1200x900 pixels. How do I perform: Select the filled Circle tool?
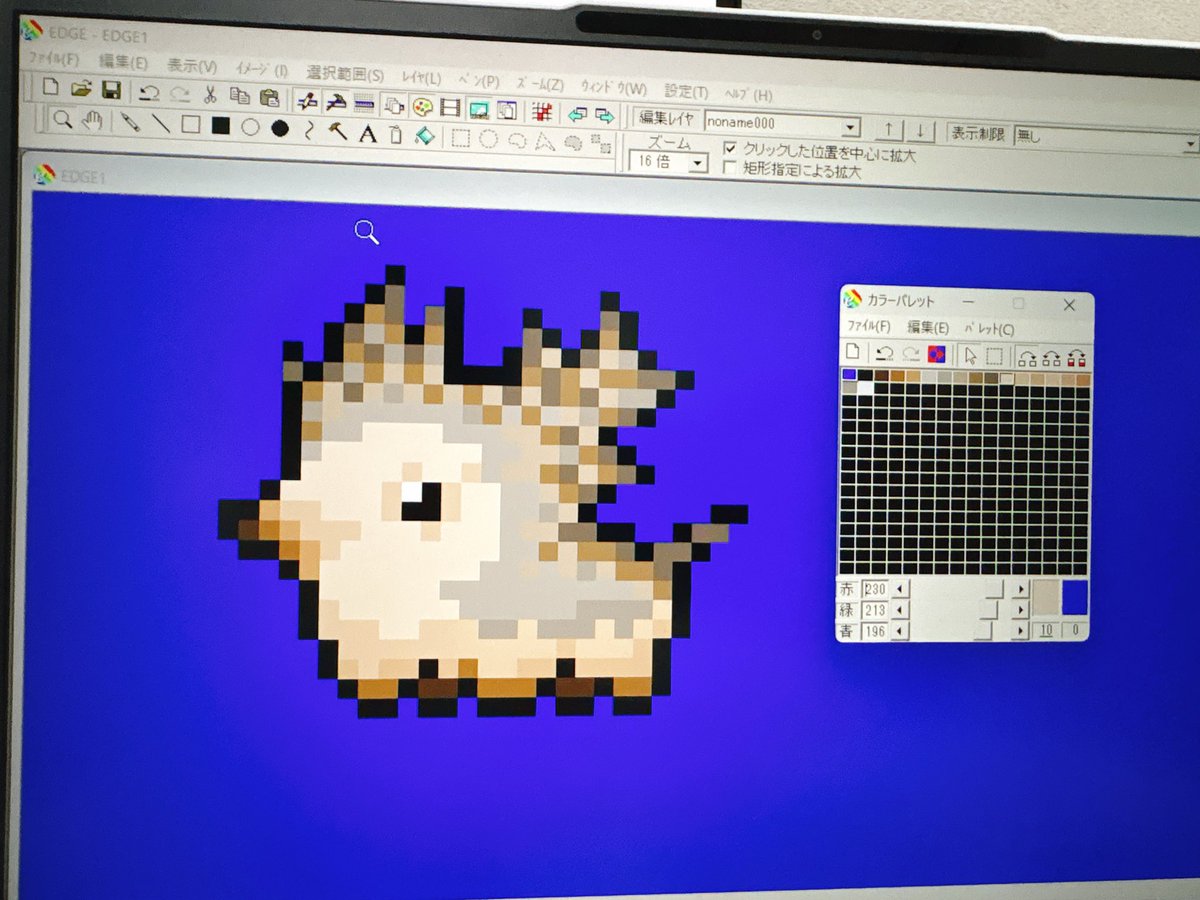(279, 128)
